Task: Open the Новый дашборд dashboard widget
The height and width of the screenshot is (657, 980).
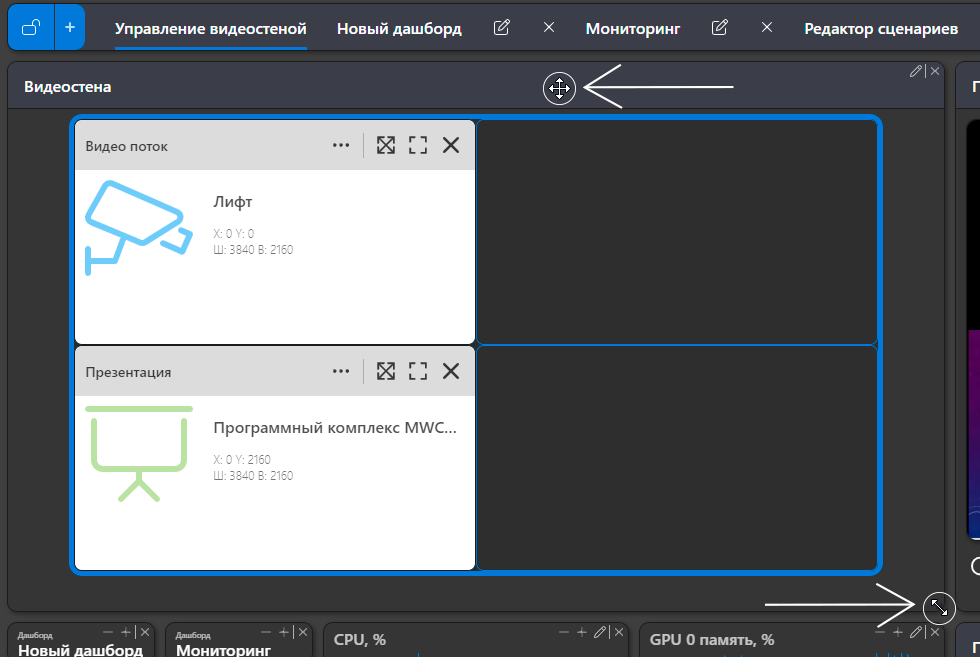Action: coord(81,650)
